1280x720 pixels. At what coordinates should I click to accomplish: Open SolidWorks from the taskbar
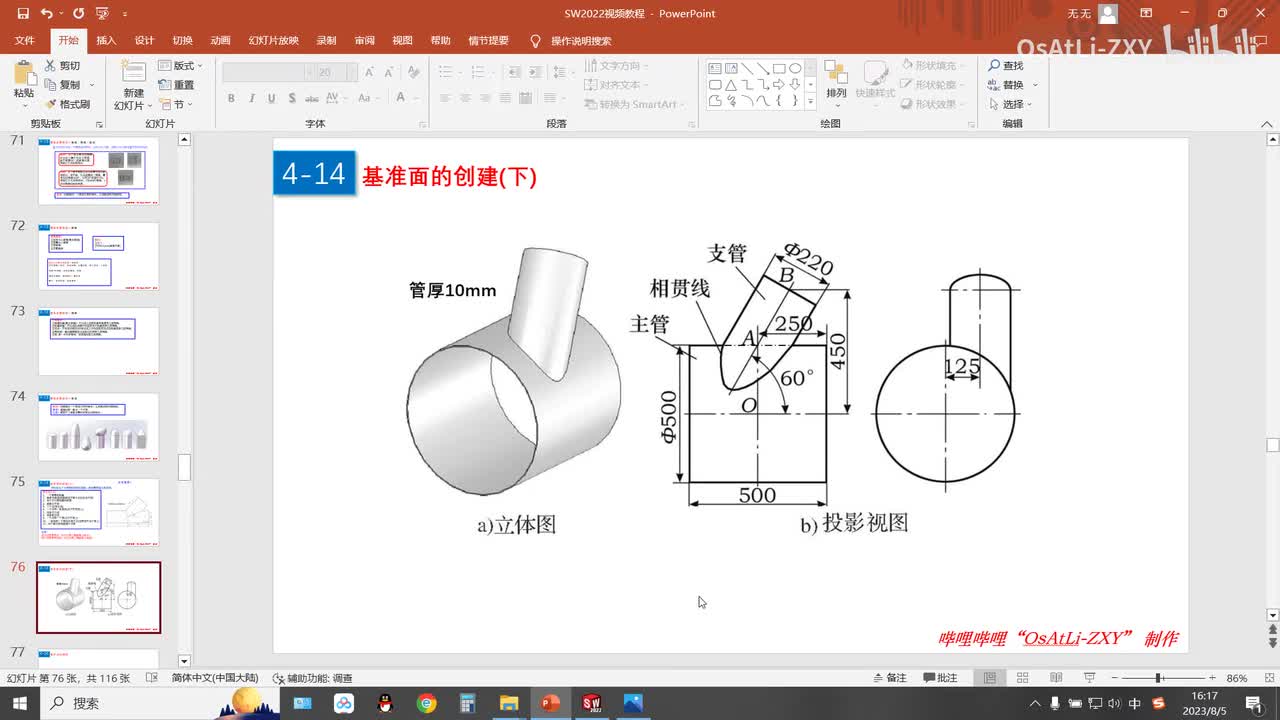pyautogui.click(x=591, y=703)
